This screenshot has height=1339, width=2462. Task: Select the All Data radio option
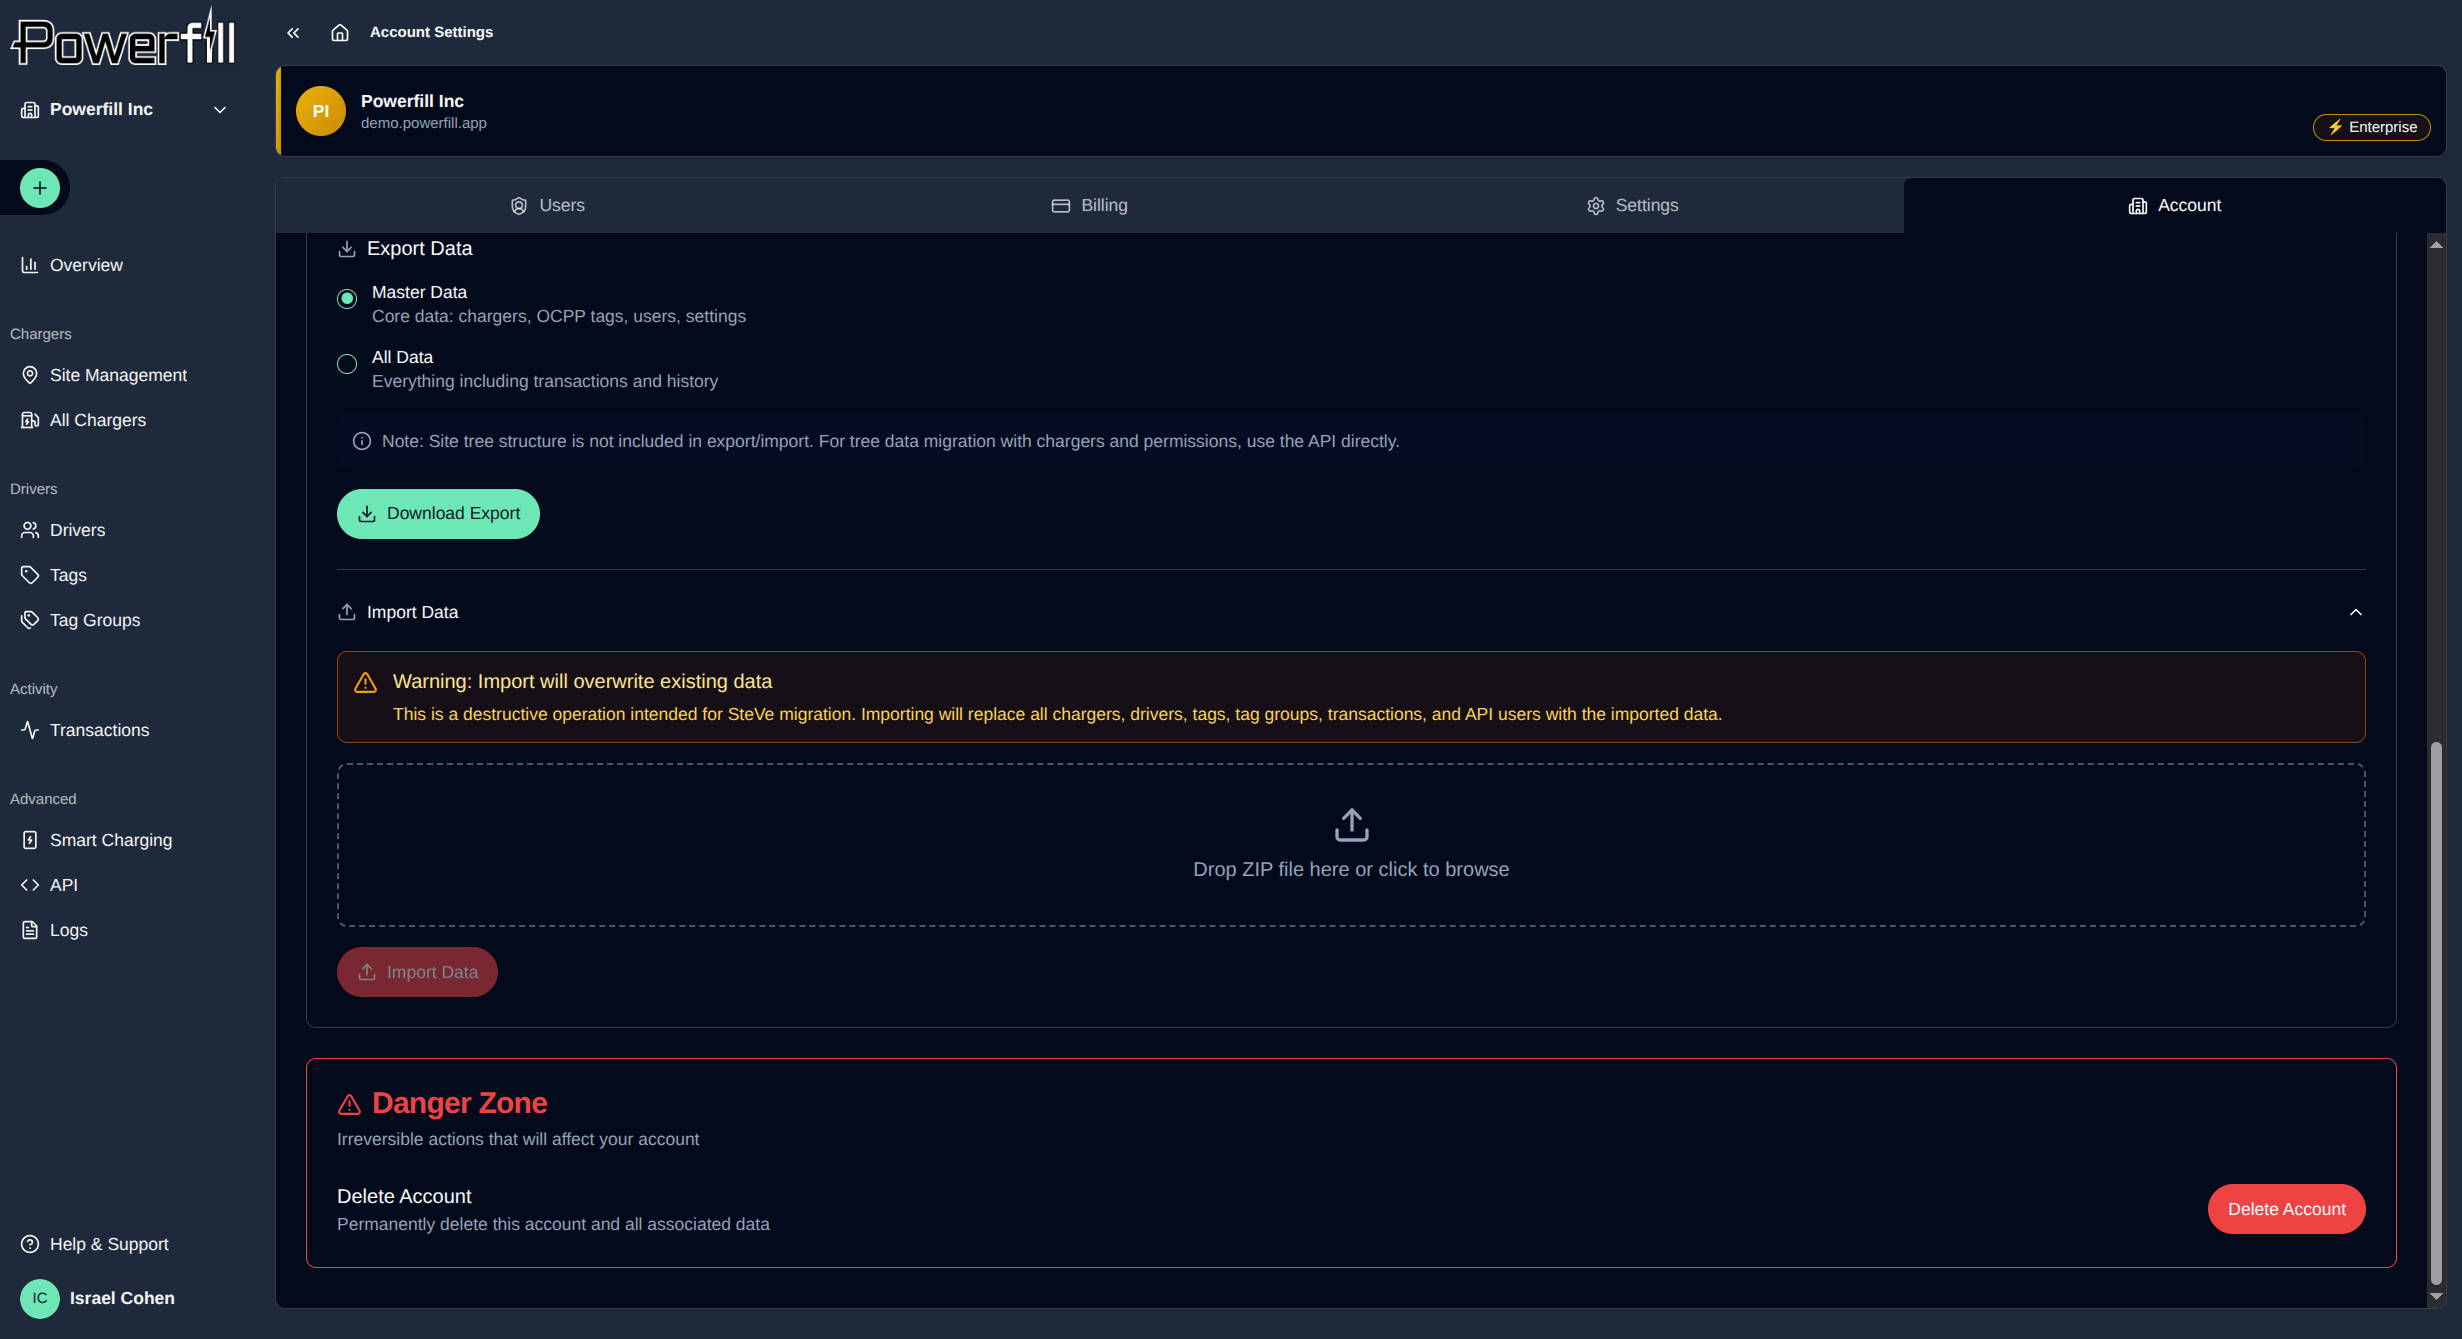point(347,364)
